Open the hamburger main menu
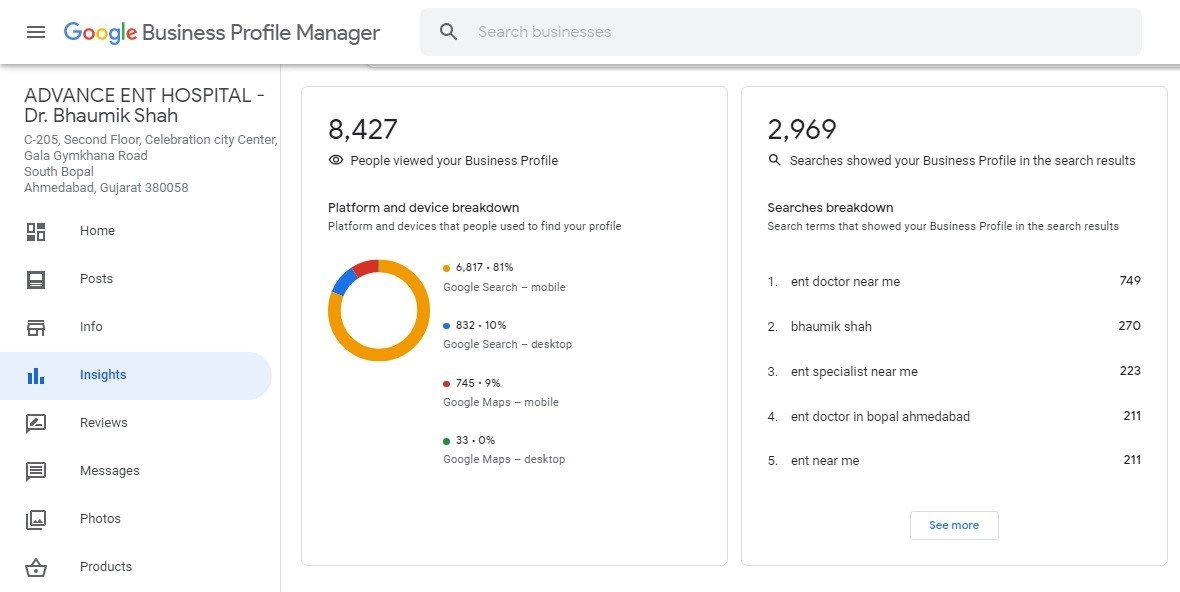Image resolution: width=1180 pixels, height=592 pixels. click(x=36, y=32)
